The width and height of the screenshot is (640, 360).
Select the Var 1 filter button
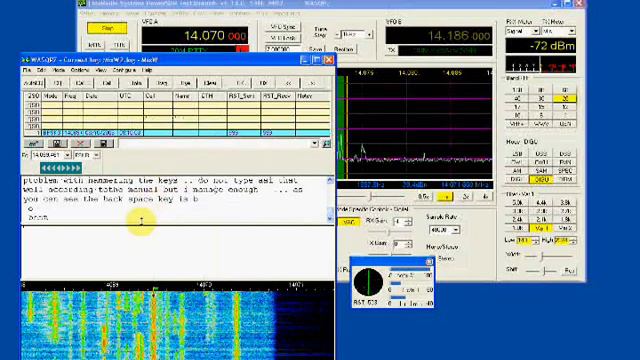[x=541, y=228]
